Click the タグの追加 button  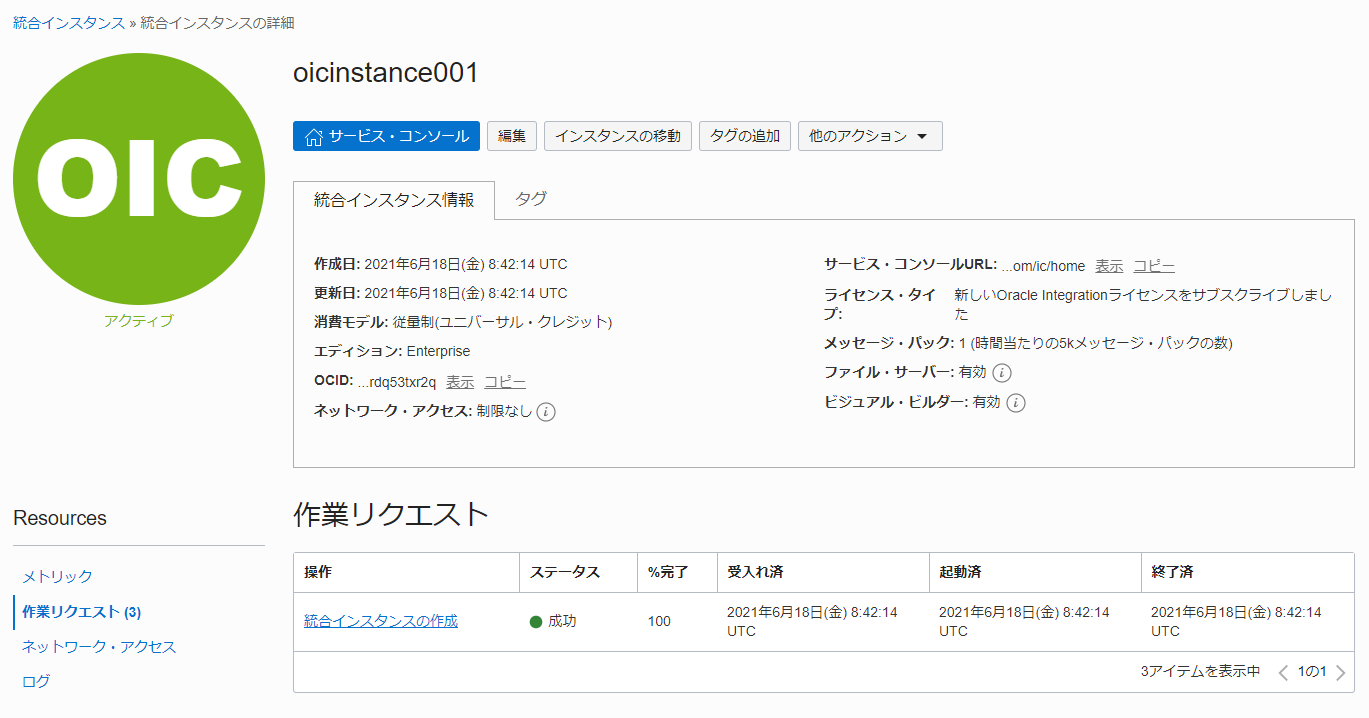[x=744, y=136]
